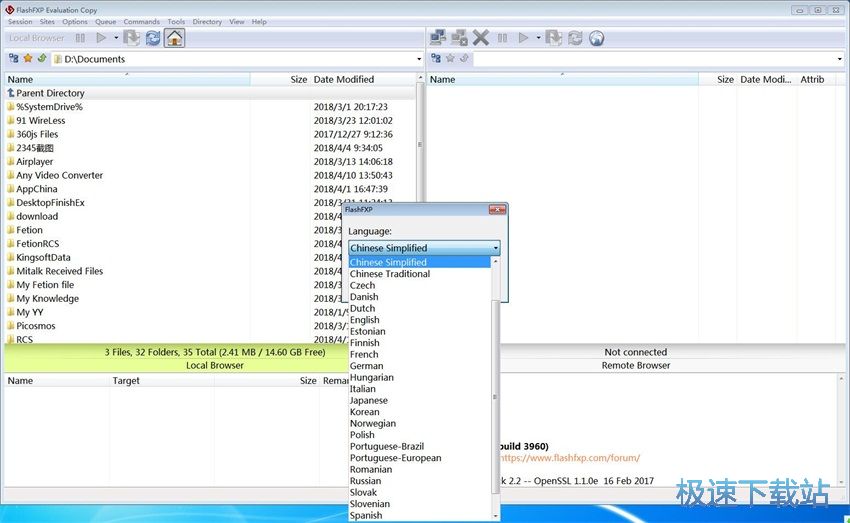
Task: Open the View menu
Action: pyautogui.click(x=237, y=22)
